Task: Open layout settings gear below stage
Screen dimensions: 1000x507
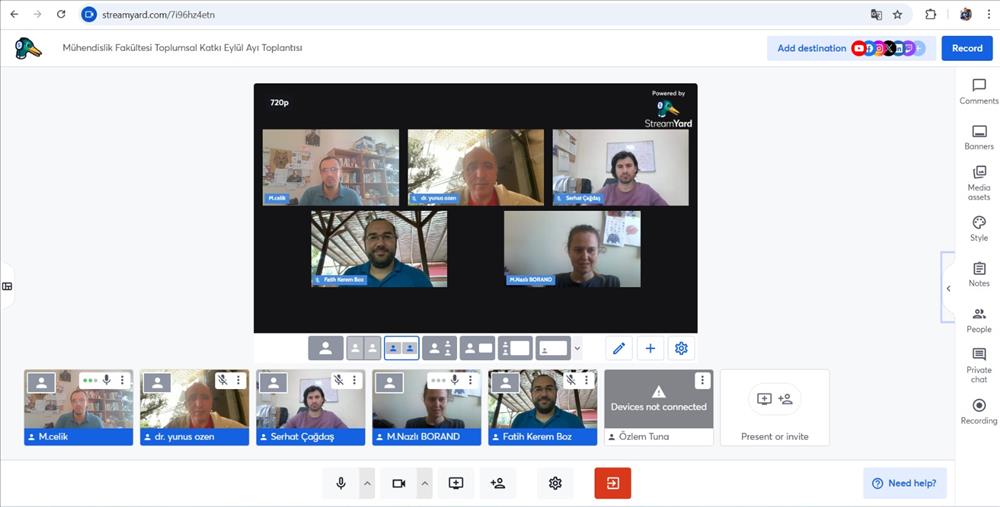Action: pyautogui.click(x=681, y=348)
